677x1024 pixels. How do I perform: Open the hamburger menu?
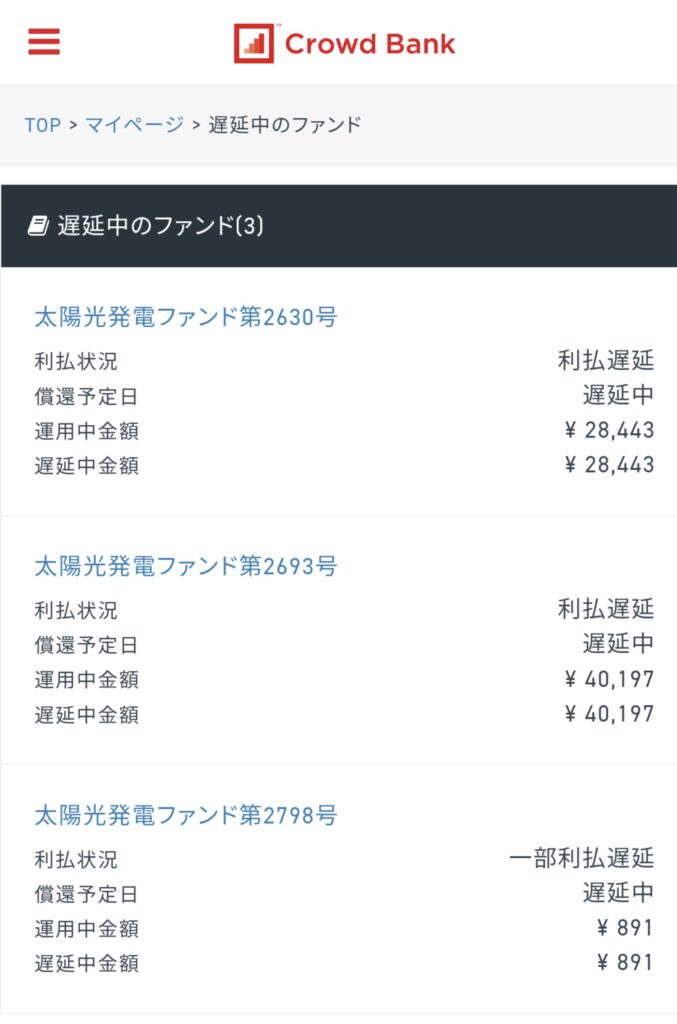[44, 42]
